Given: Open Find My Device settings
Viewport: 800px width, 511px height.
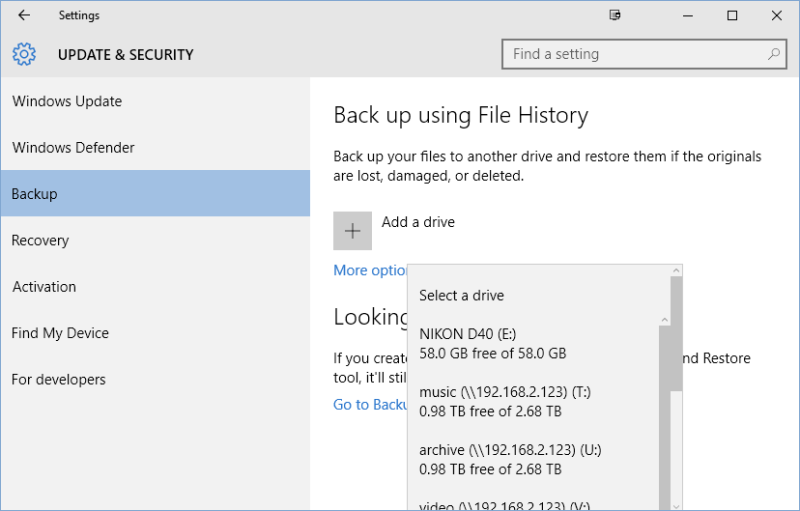Looking at the screenshot, I should (60, 333).
